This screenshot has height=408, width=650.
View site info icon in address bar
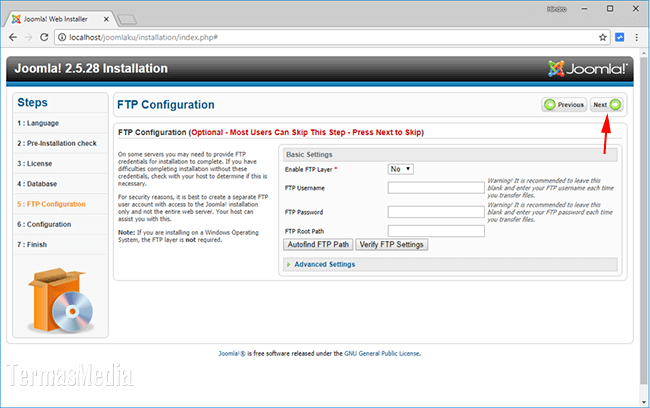pyautogui.click(x=62, y=37)
